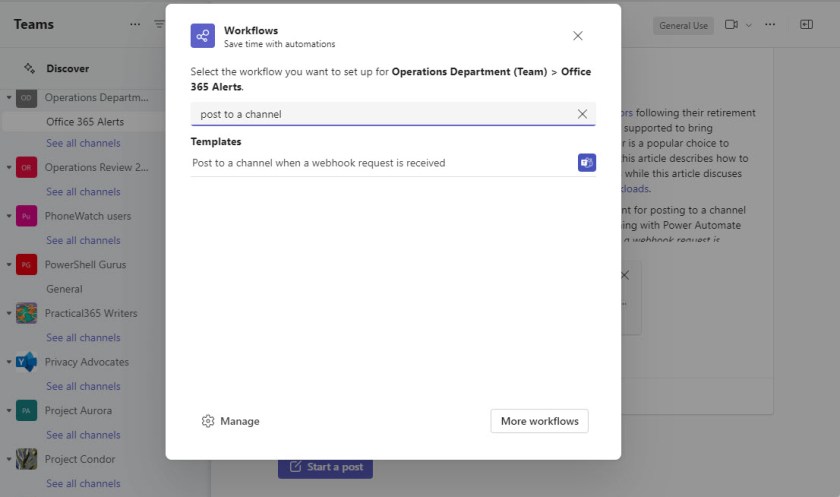Collapse the Project Condor team

point(9,460)
